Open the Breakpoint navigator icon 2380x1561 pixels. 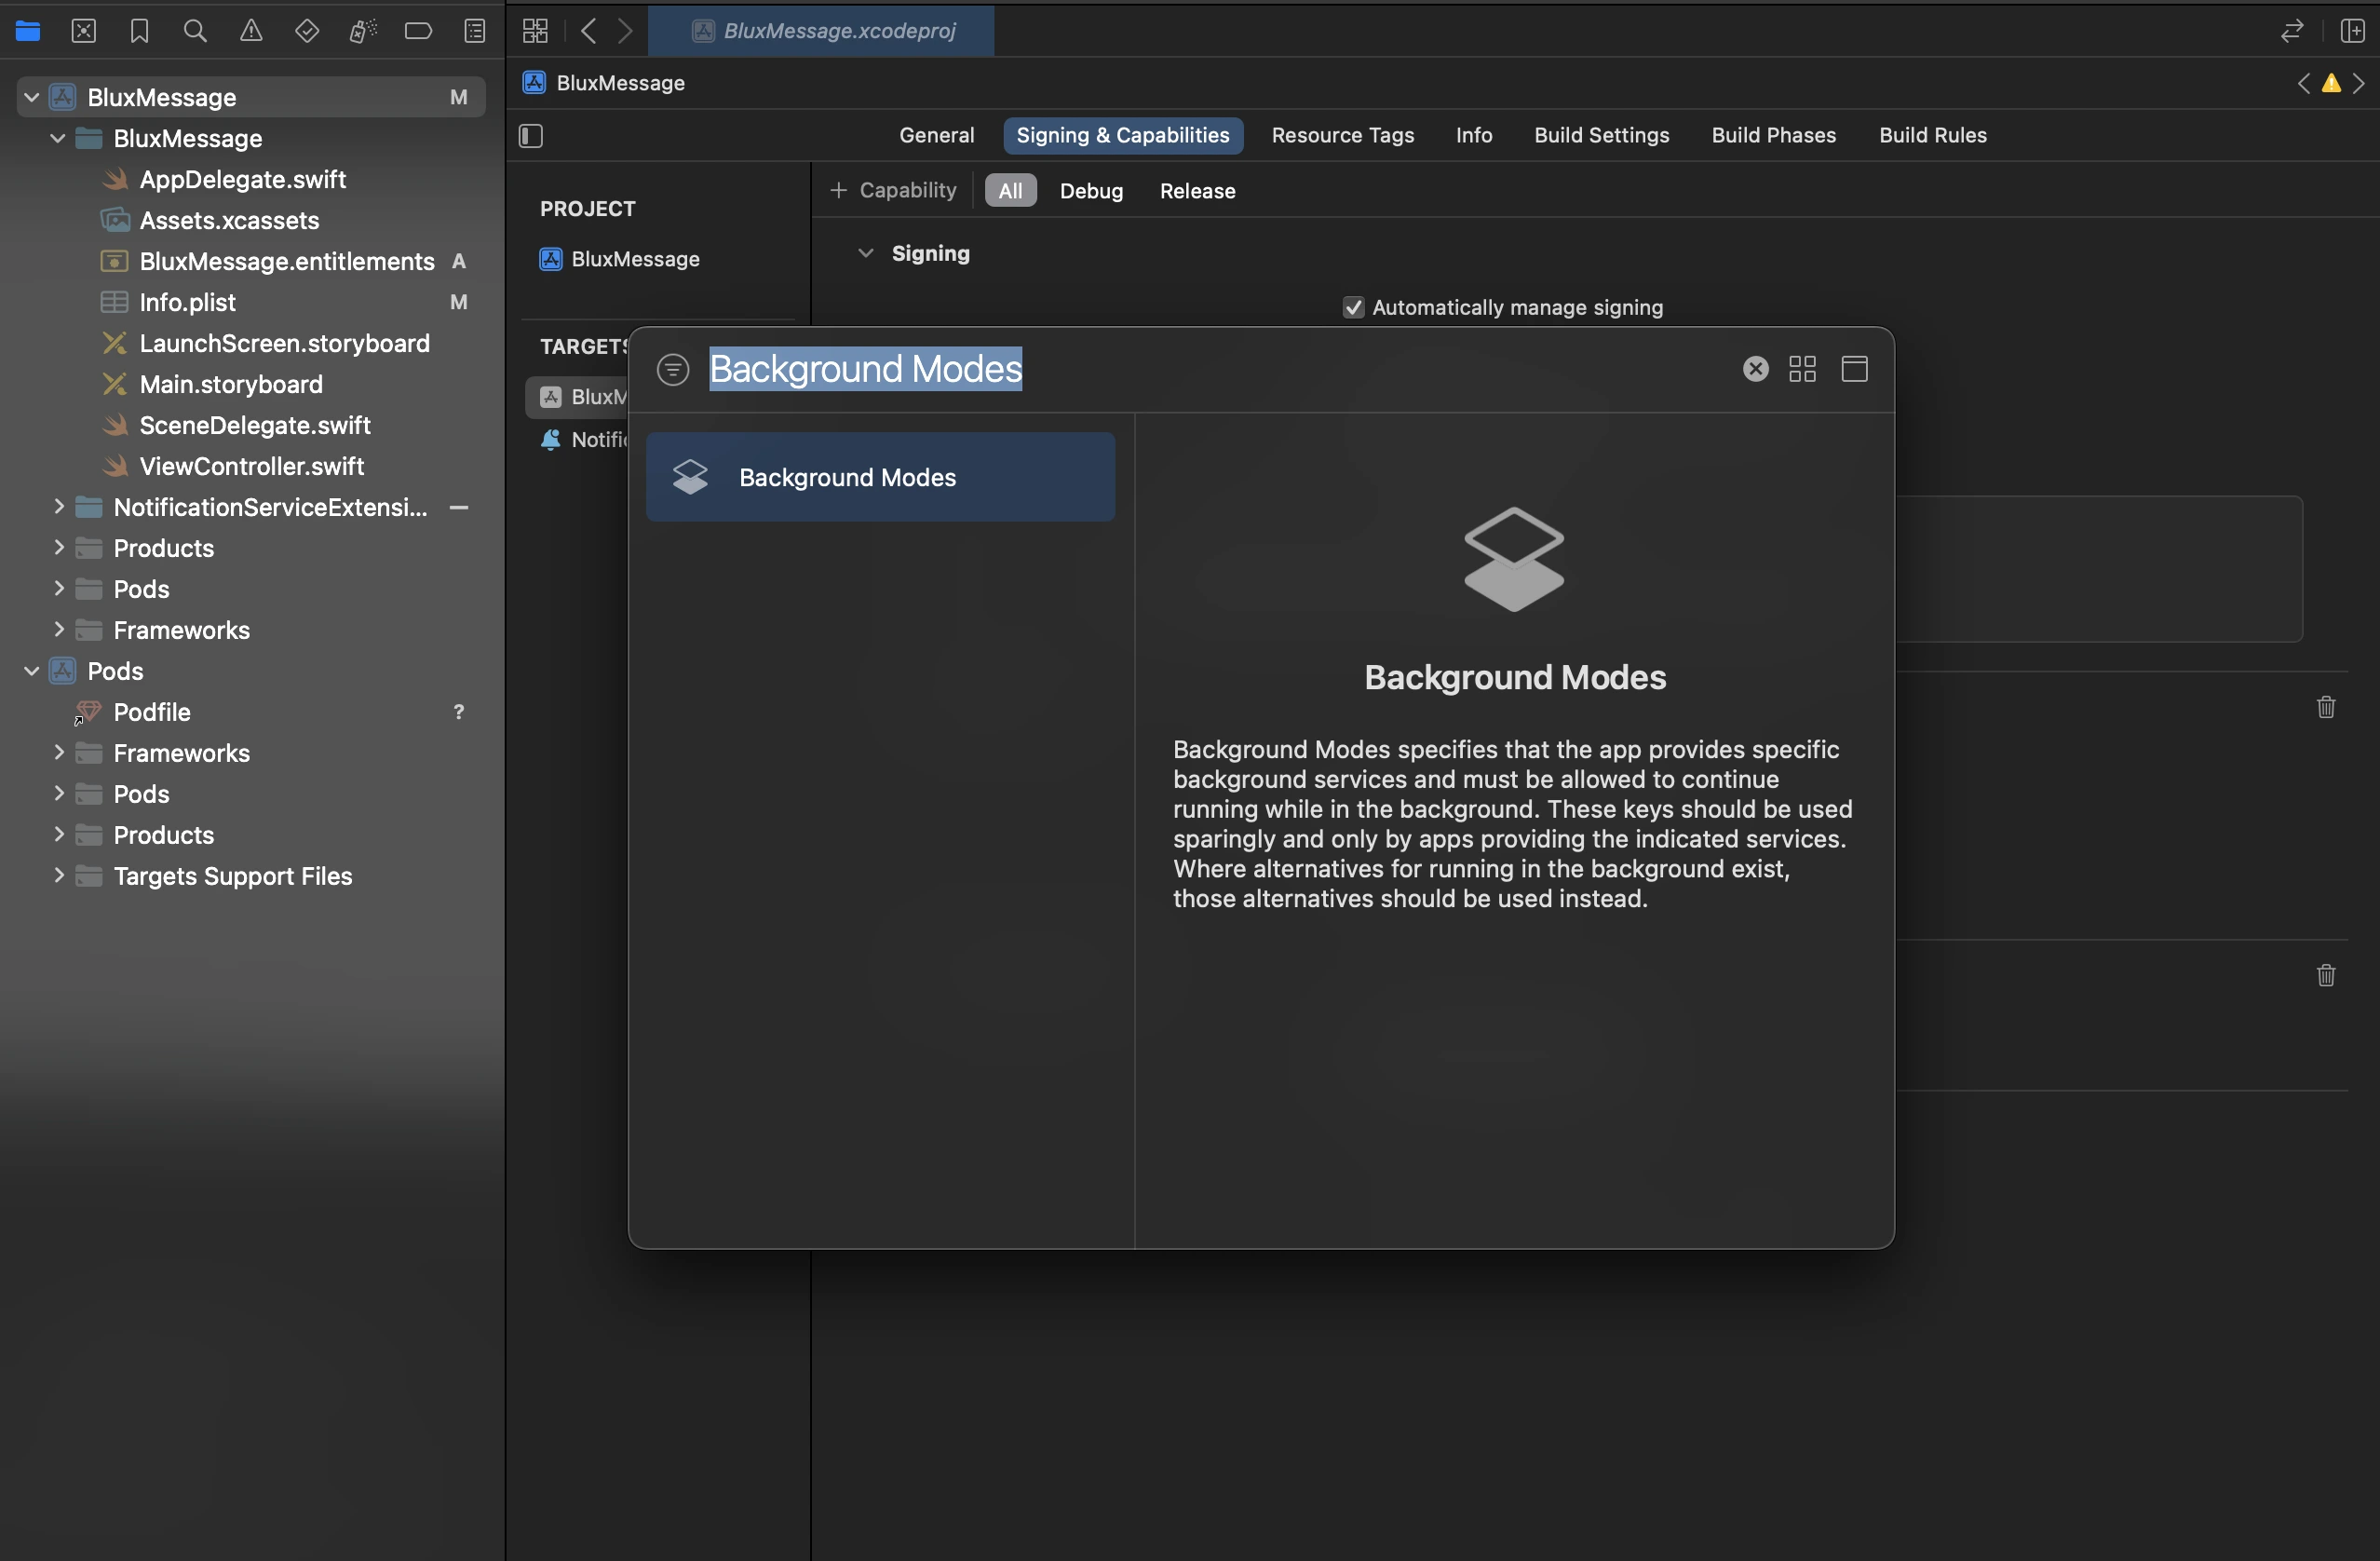[418, 31]
